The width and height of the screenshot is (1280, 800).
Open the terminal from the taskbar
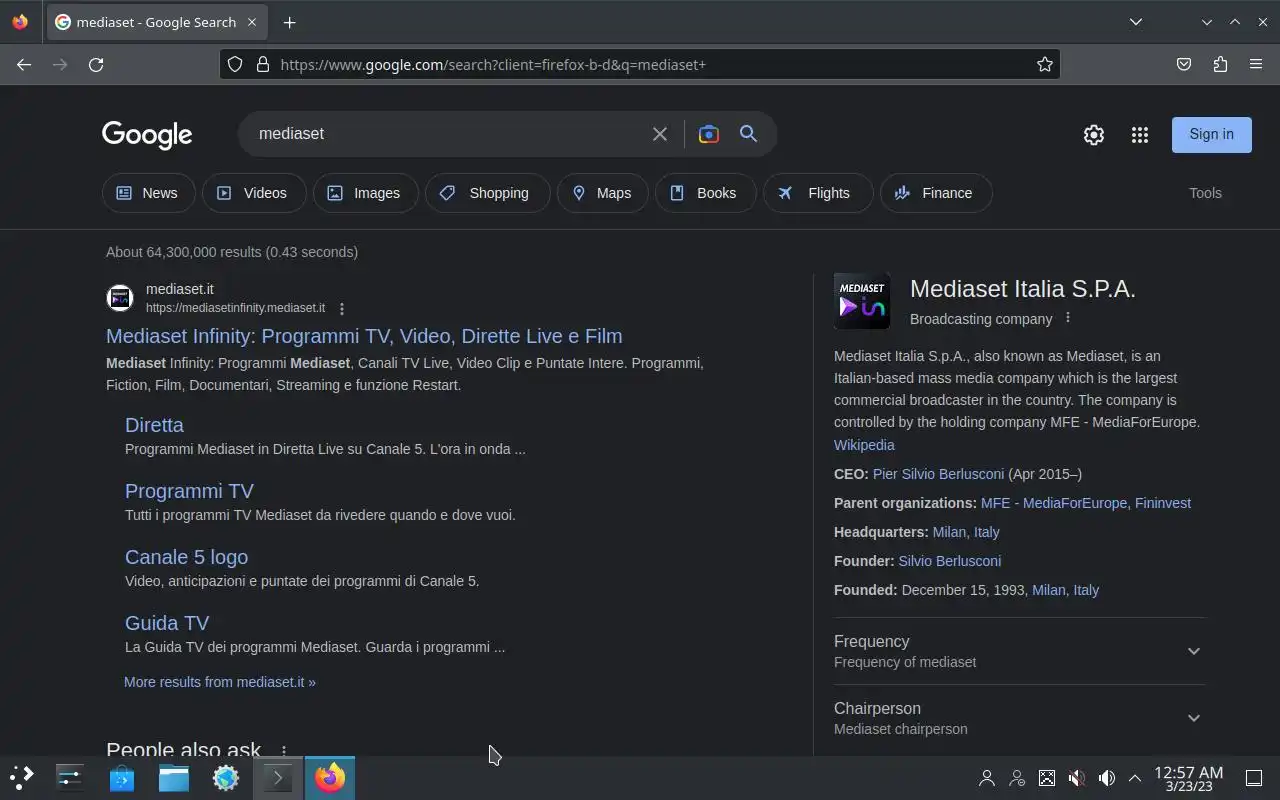[278, 777]
